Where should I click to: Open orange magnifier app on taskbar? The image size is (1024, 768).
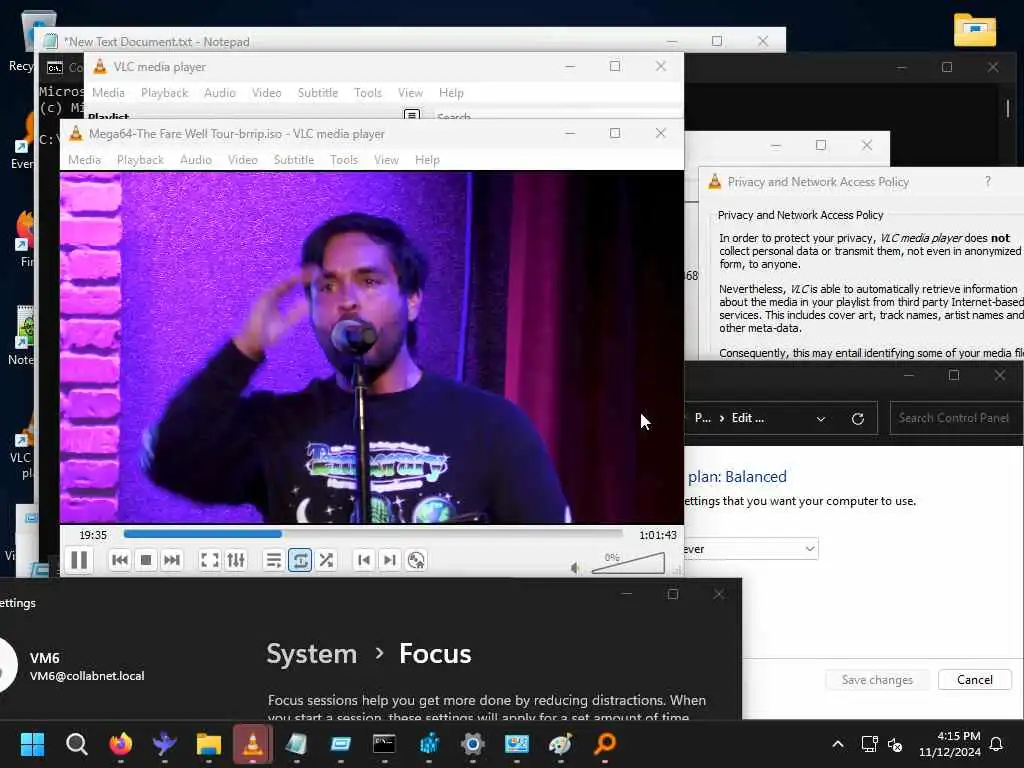pos(605,744)
